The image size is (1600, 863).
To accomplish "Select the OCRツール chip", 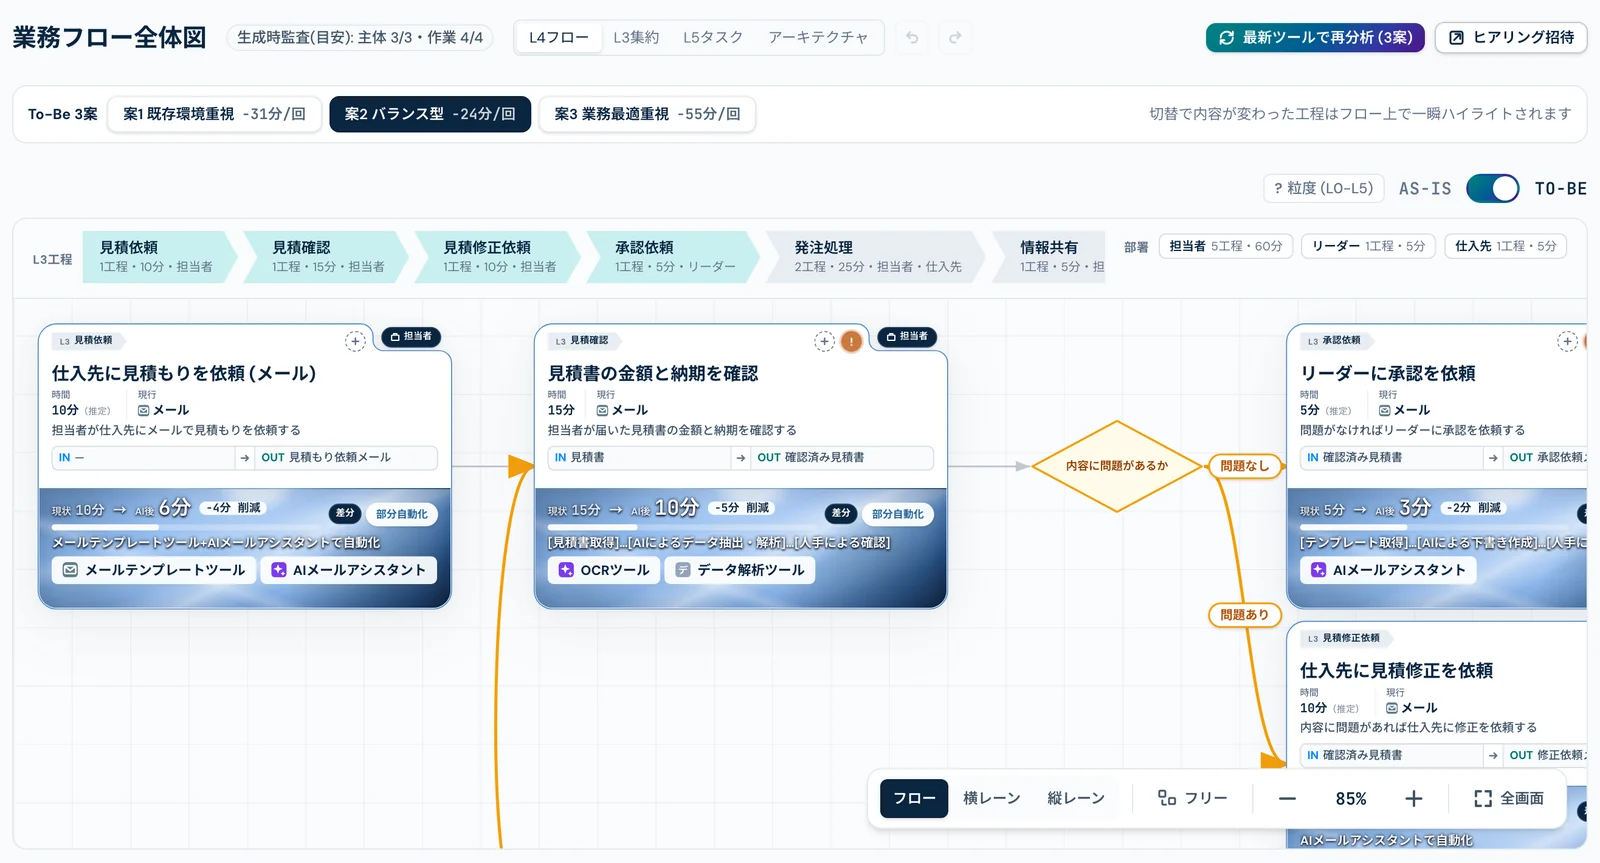I will [x=604, y=570].
